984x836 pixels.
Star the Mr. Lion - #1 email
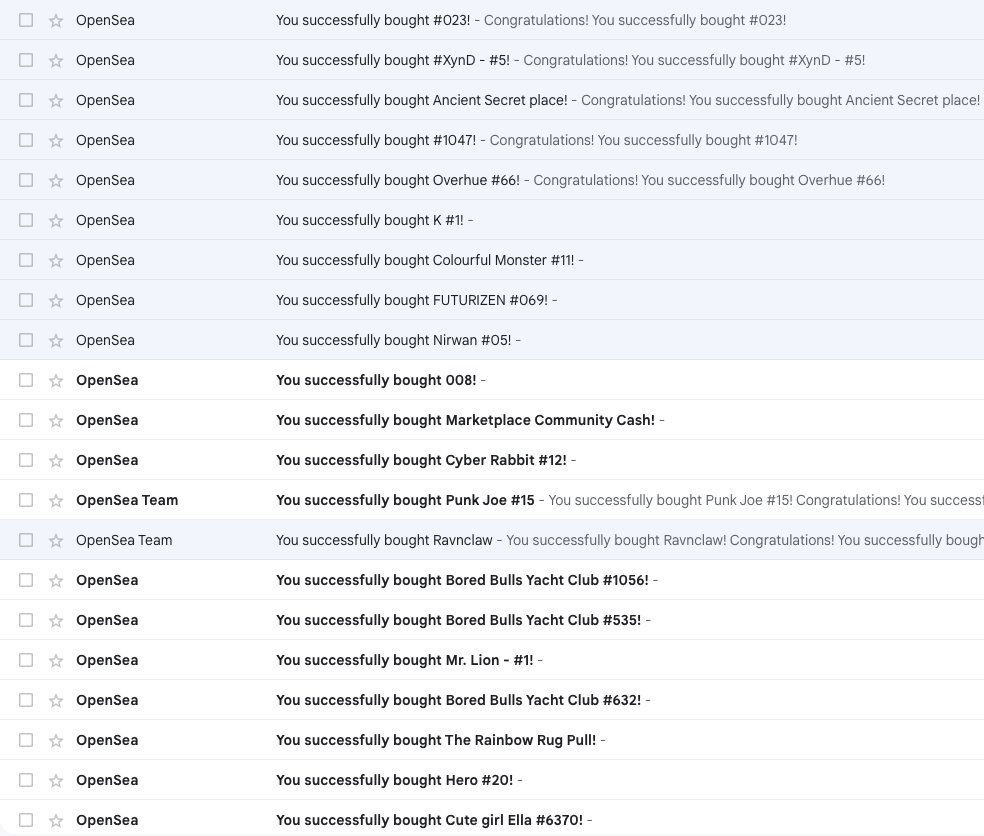click(x=56, y=661)
